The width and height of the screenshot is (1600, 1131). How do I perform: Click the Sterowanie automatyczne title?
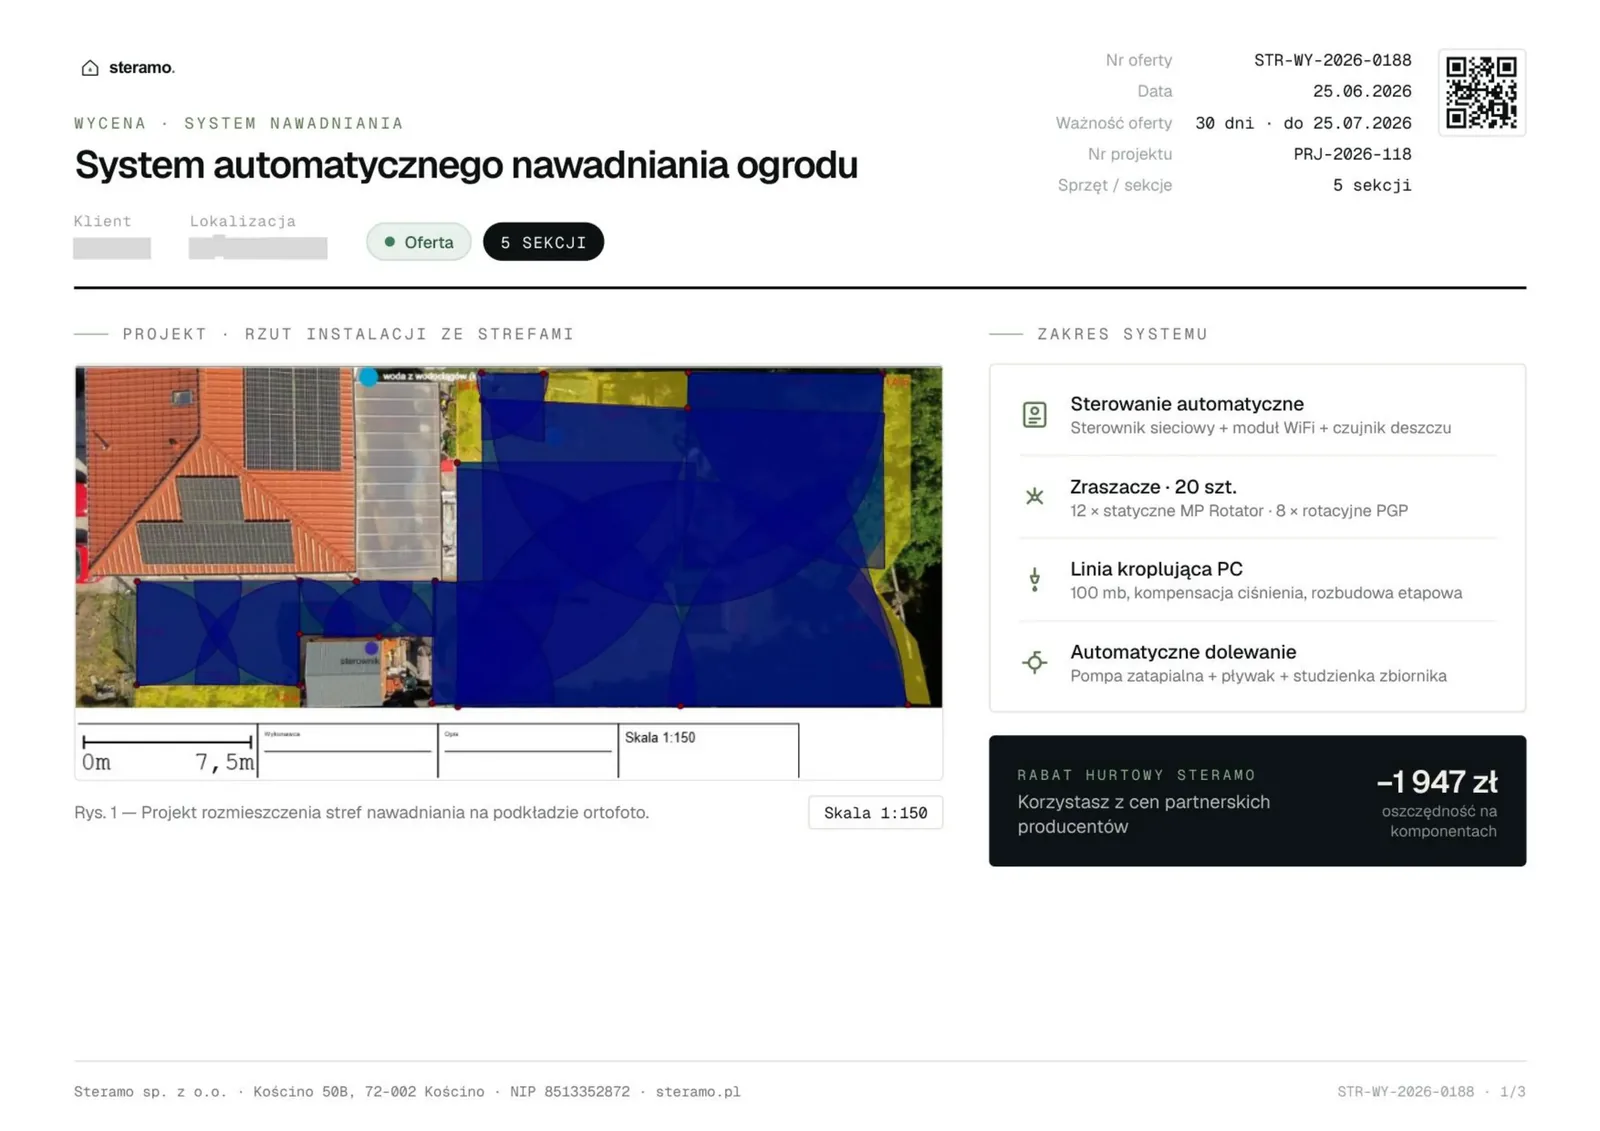point(1187,404)
